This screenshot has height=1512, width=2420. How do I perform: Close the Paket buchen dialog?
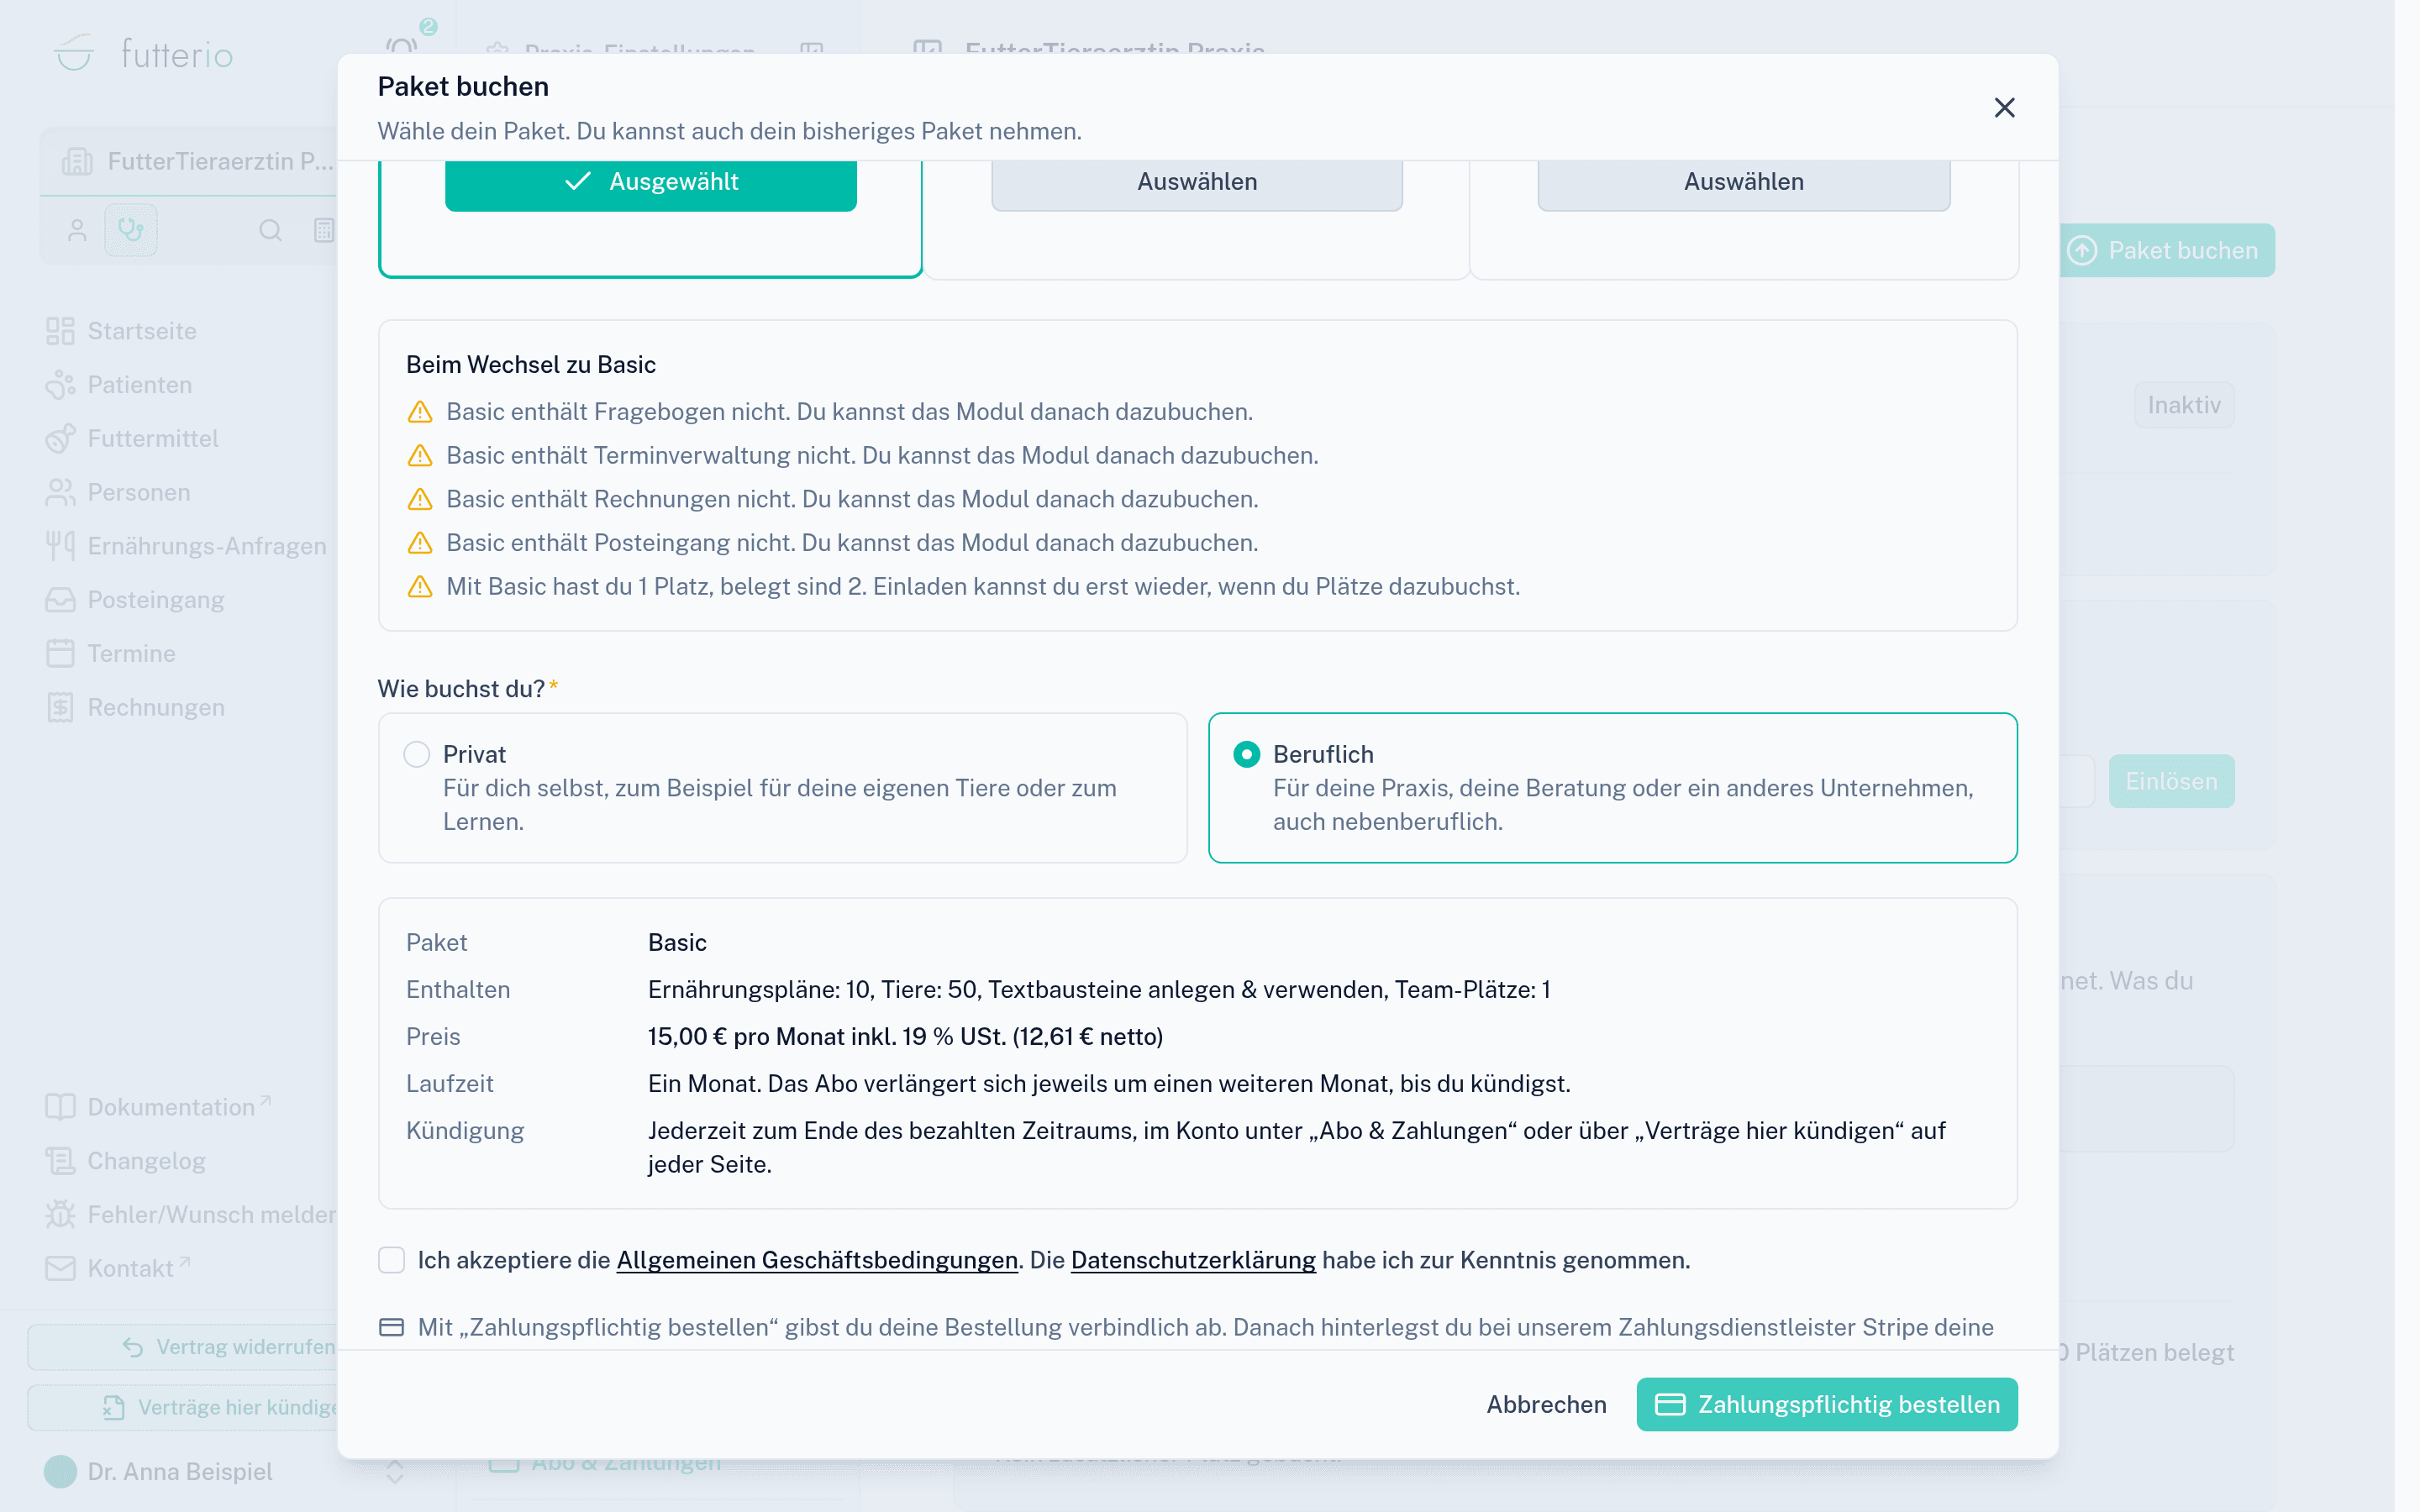coord(2004,108)
